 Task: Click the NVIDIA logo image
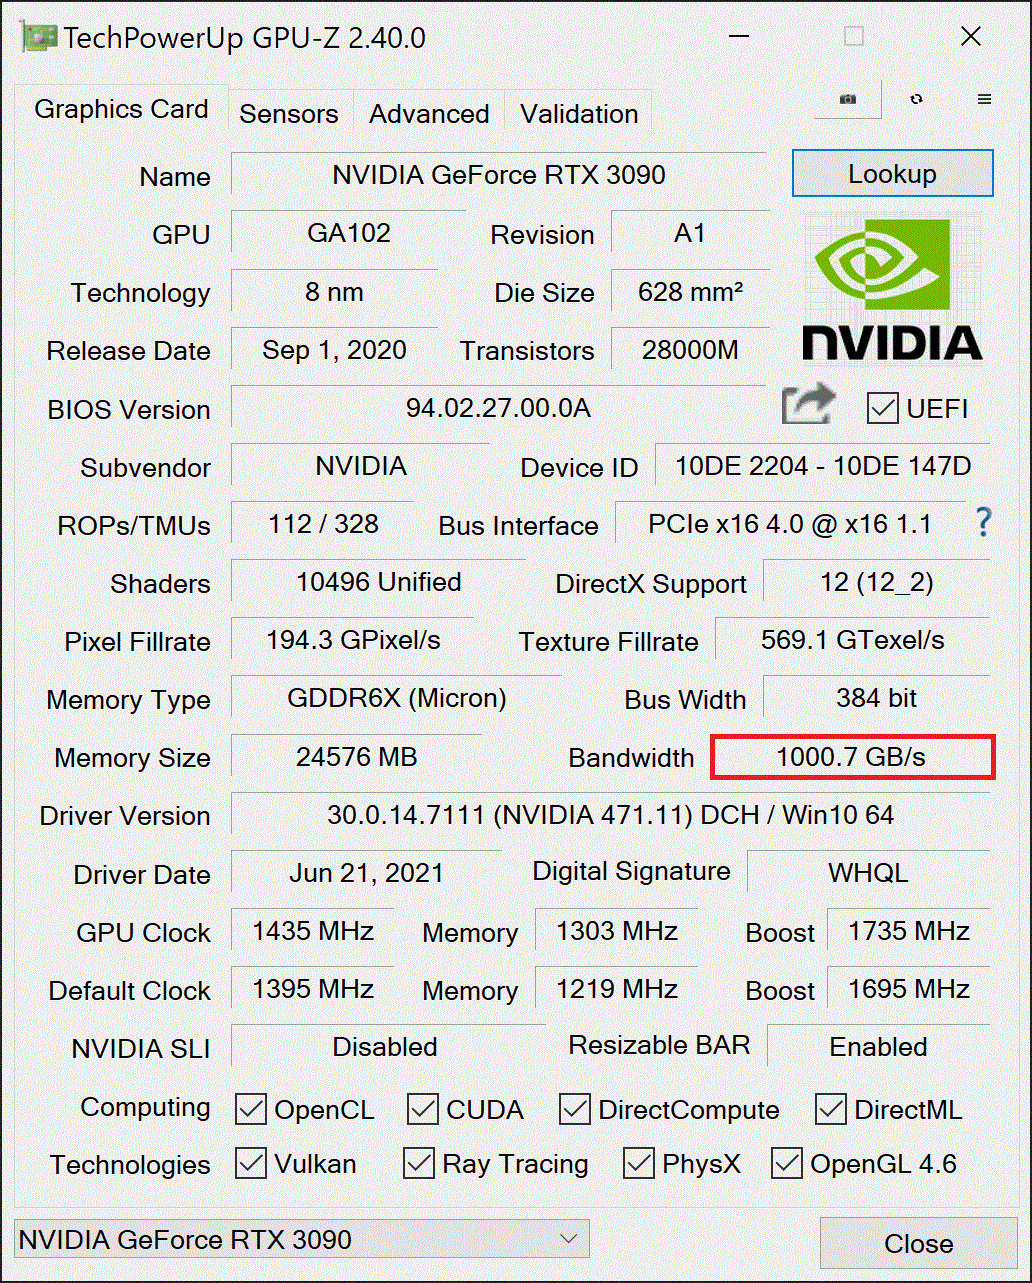pos(893,289)
